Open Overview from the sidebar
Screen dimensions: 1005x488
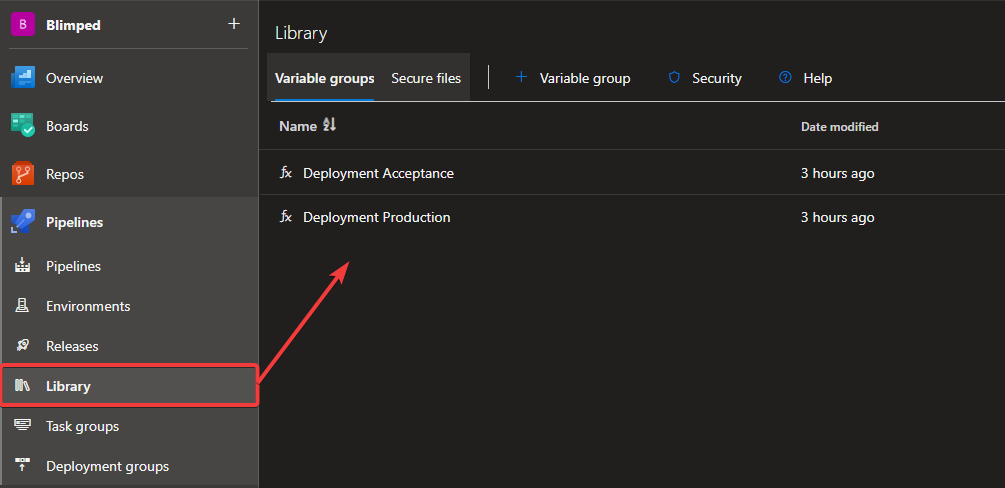74,78
